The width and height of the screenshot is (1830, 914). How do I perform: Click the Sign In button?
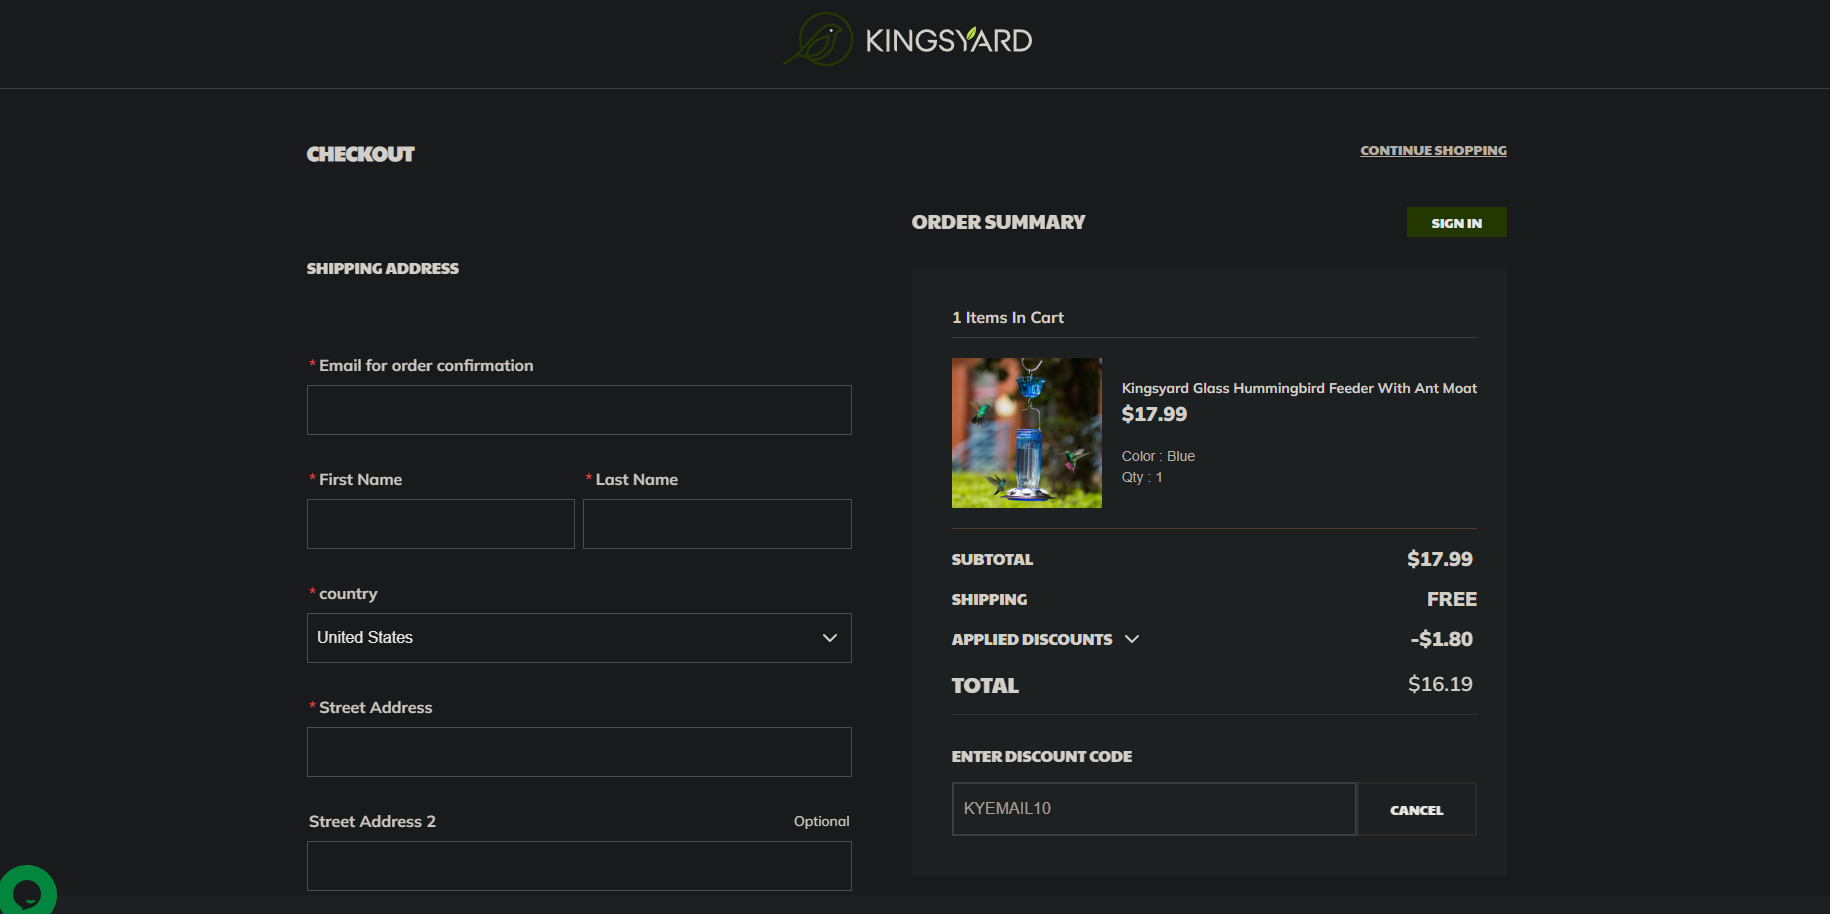point(1456,222)
